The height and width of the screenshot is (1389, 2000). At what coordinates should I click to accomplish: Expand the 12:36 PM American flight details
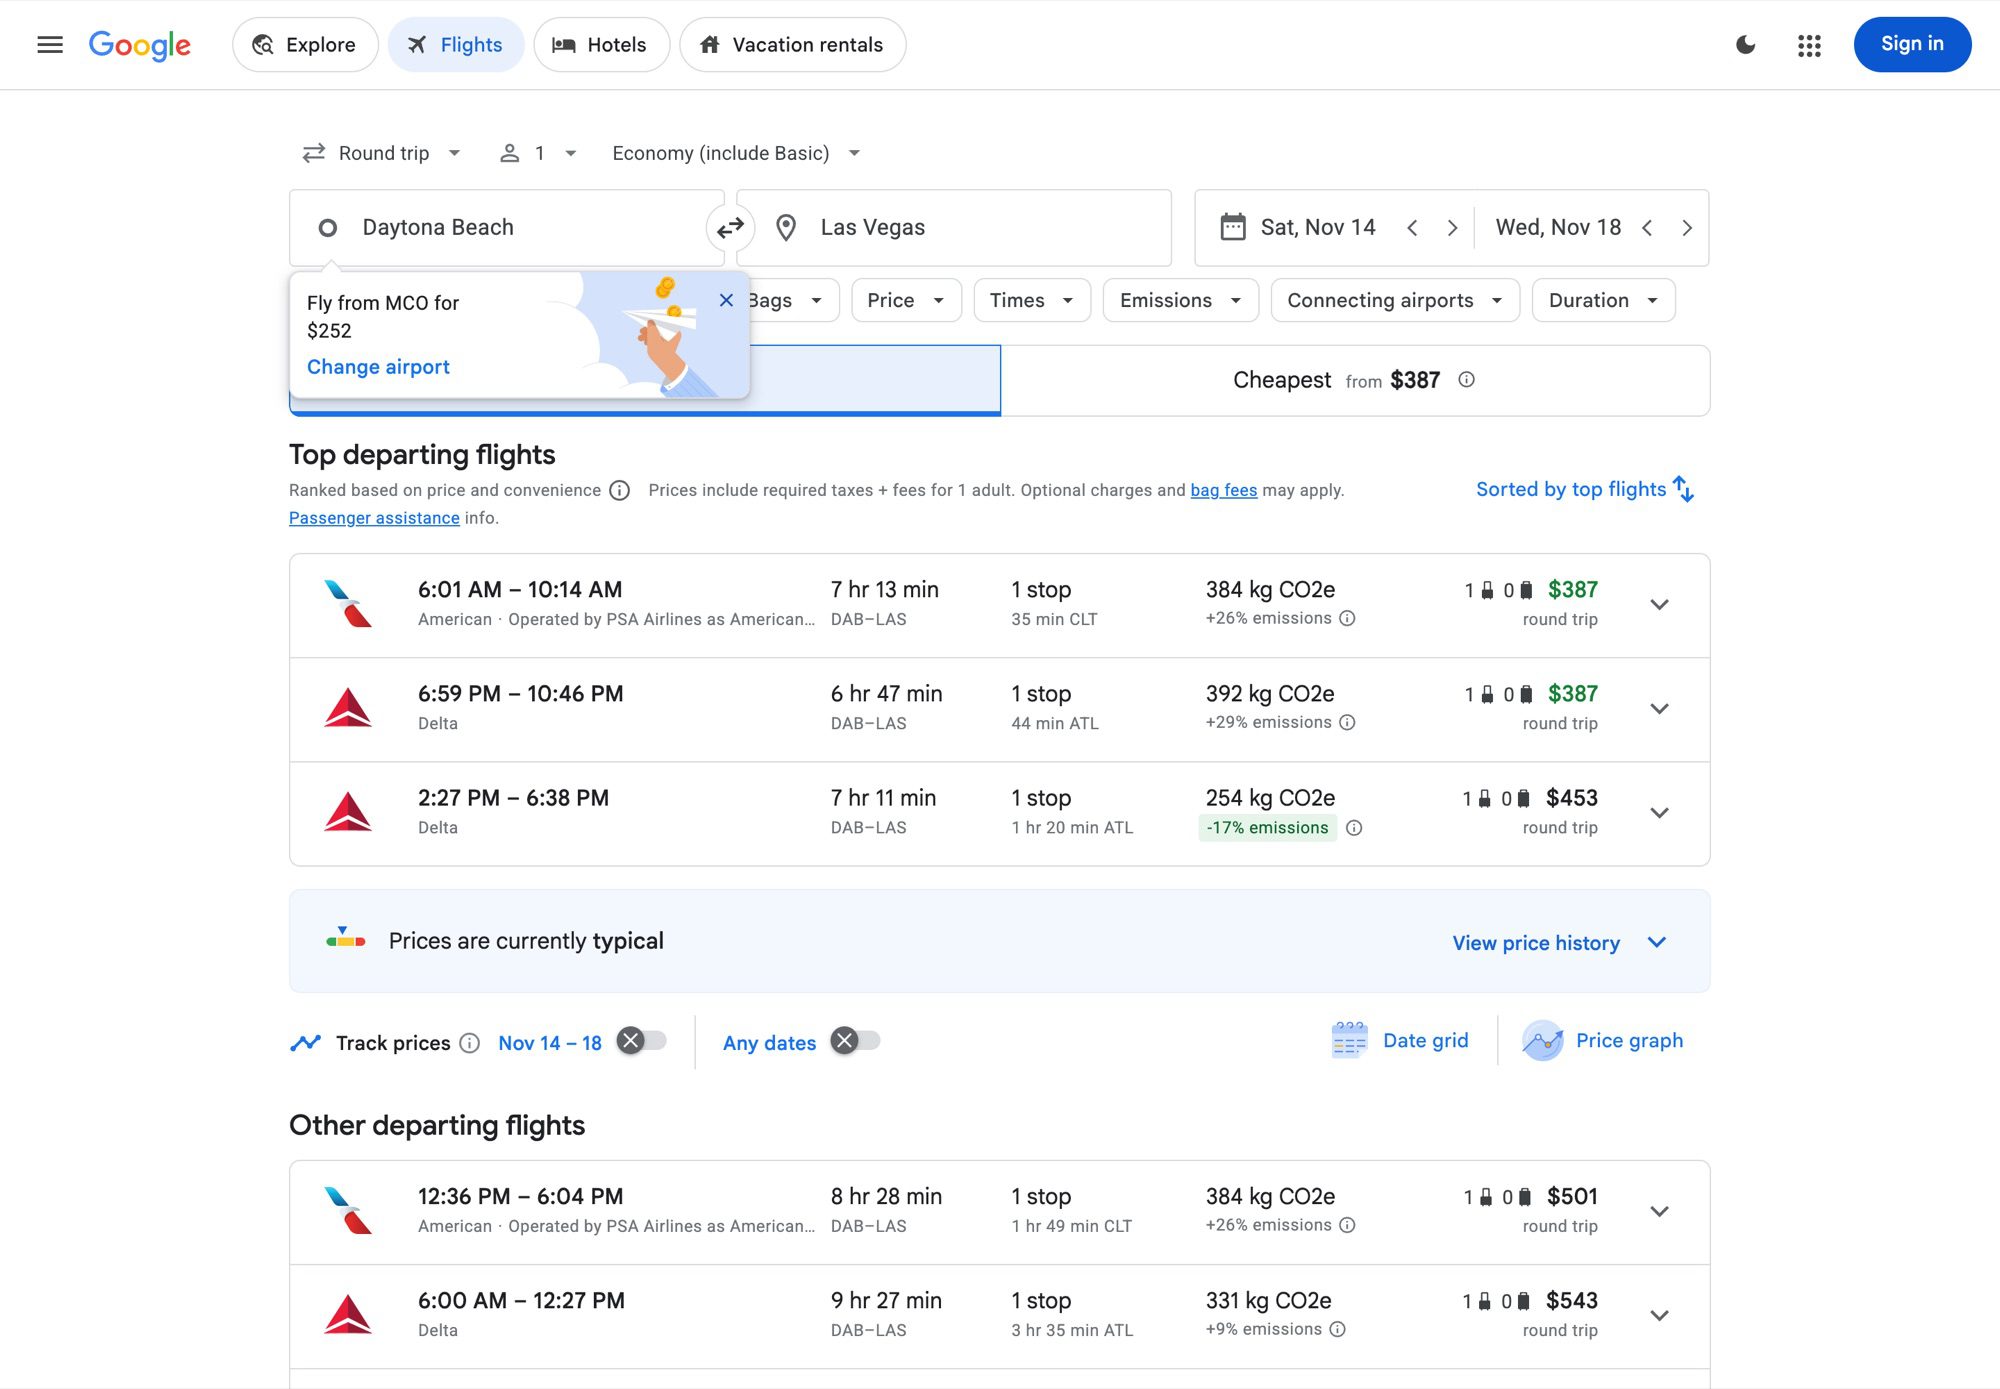tap(1659, 1212)
